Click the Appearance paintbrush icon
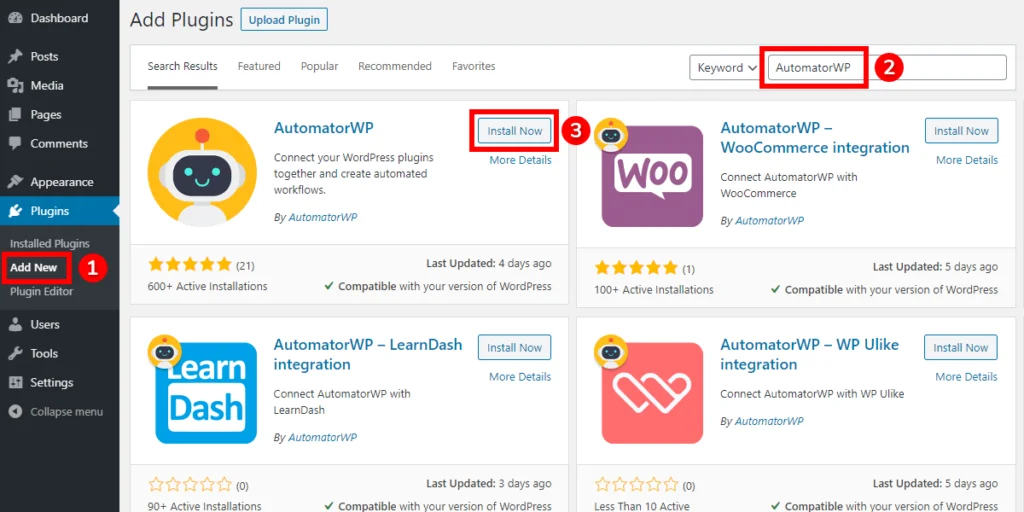 click(15, 182)
